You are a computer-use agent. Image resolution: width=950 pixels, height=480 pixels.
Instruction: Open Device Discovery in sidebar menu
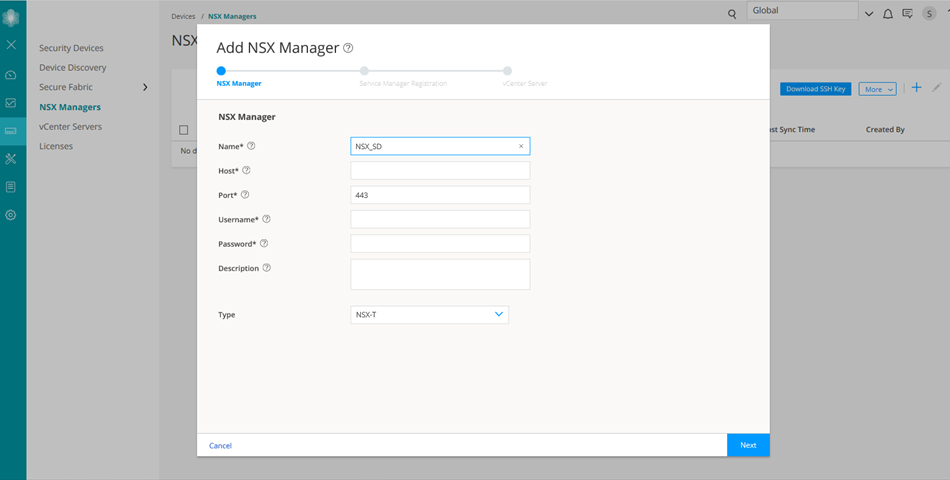coord(72,68)
